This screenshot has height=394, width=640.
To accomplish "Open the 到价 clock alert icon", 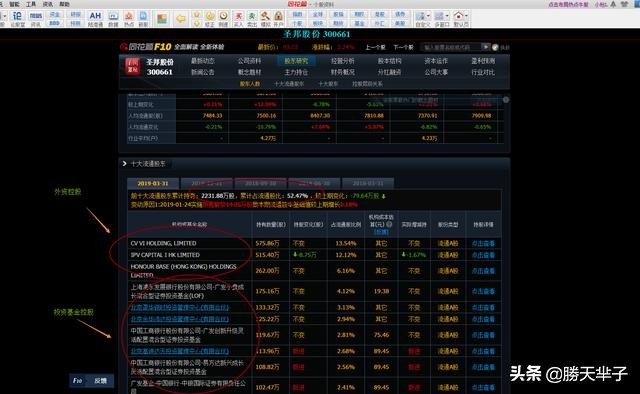I will 223,18.
